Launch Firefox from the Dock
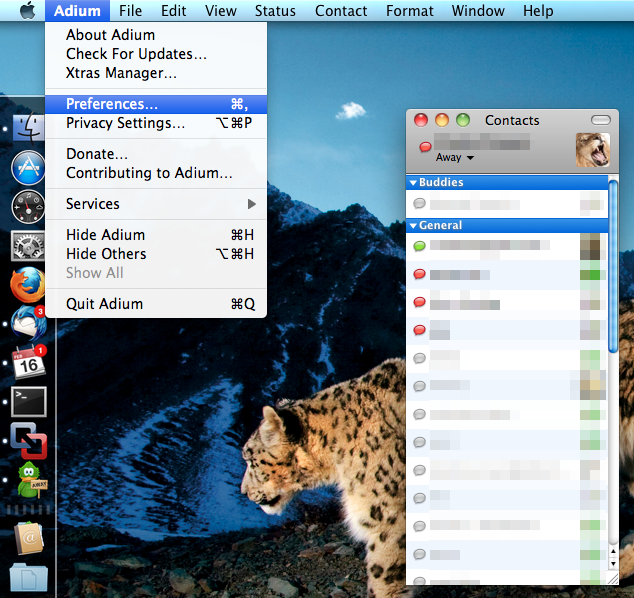Screen dimensions: 634x598 pyautogui.click(x=27, y=285)
